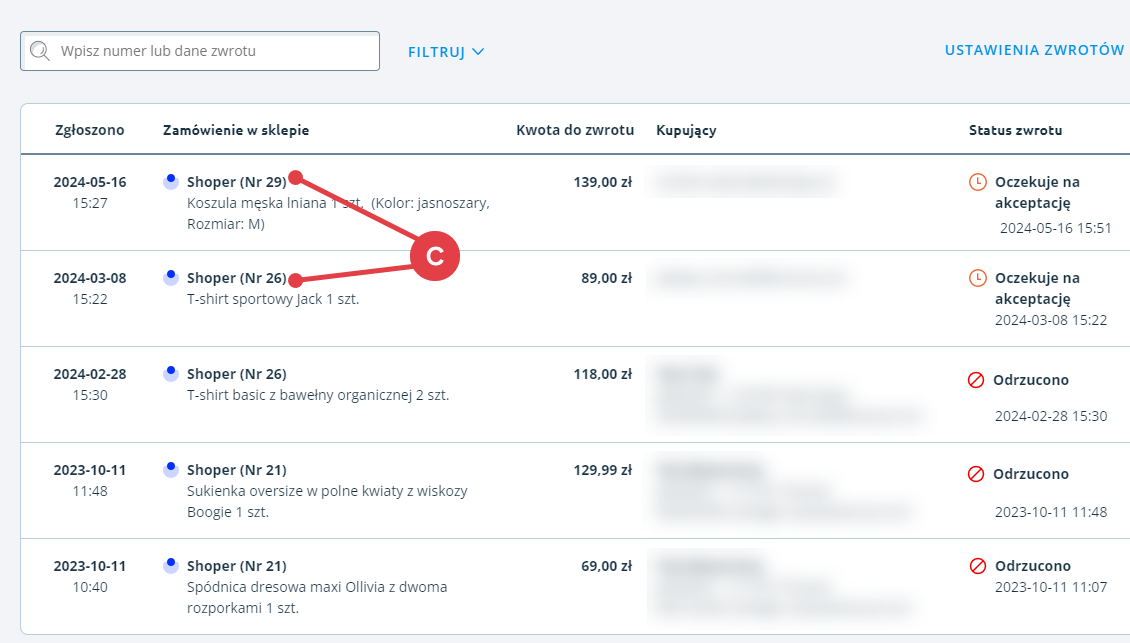Click Status zwrotu column header

tap(1015, 130)
